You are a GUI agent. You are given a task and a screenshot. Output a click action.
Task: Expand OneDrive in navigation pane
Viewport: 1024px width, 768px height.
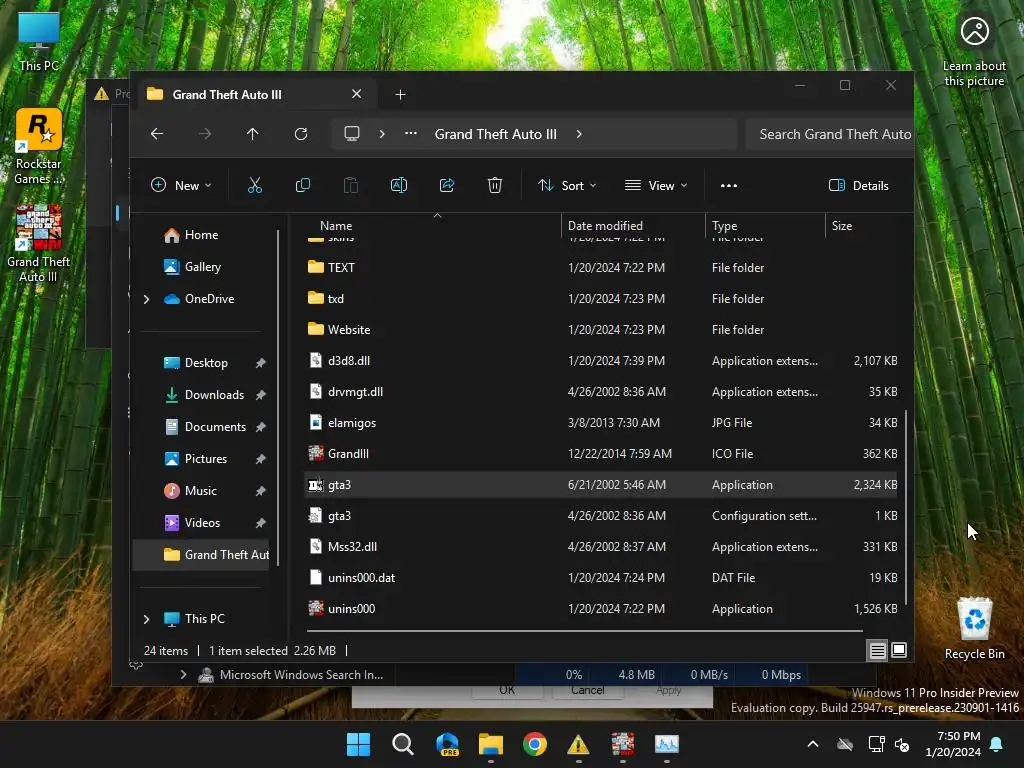(x=146, y=299)
